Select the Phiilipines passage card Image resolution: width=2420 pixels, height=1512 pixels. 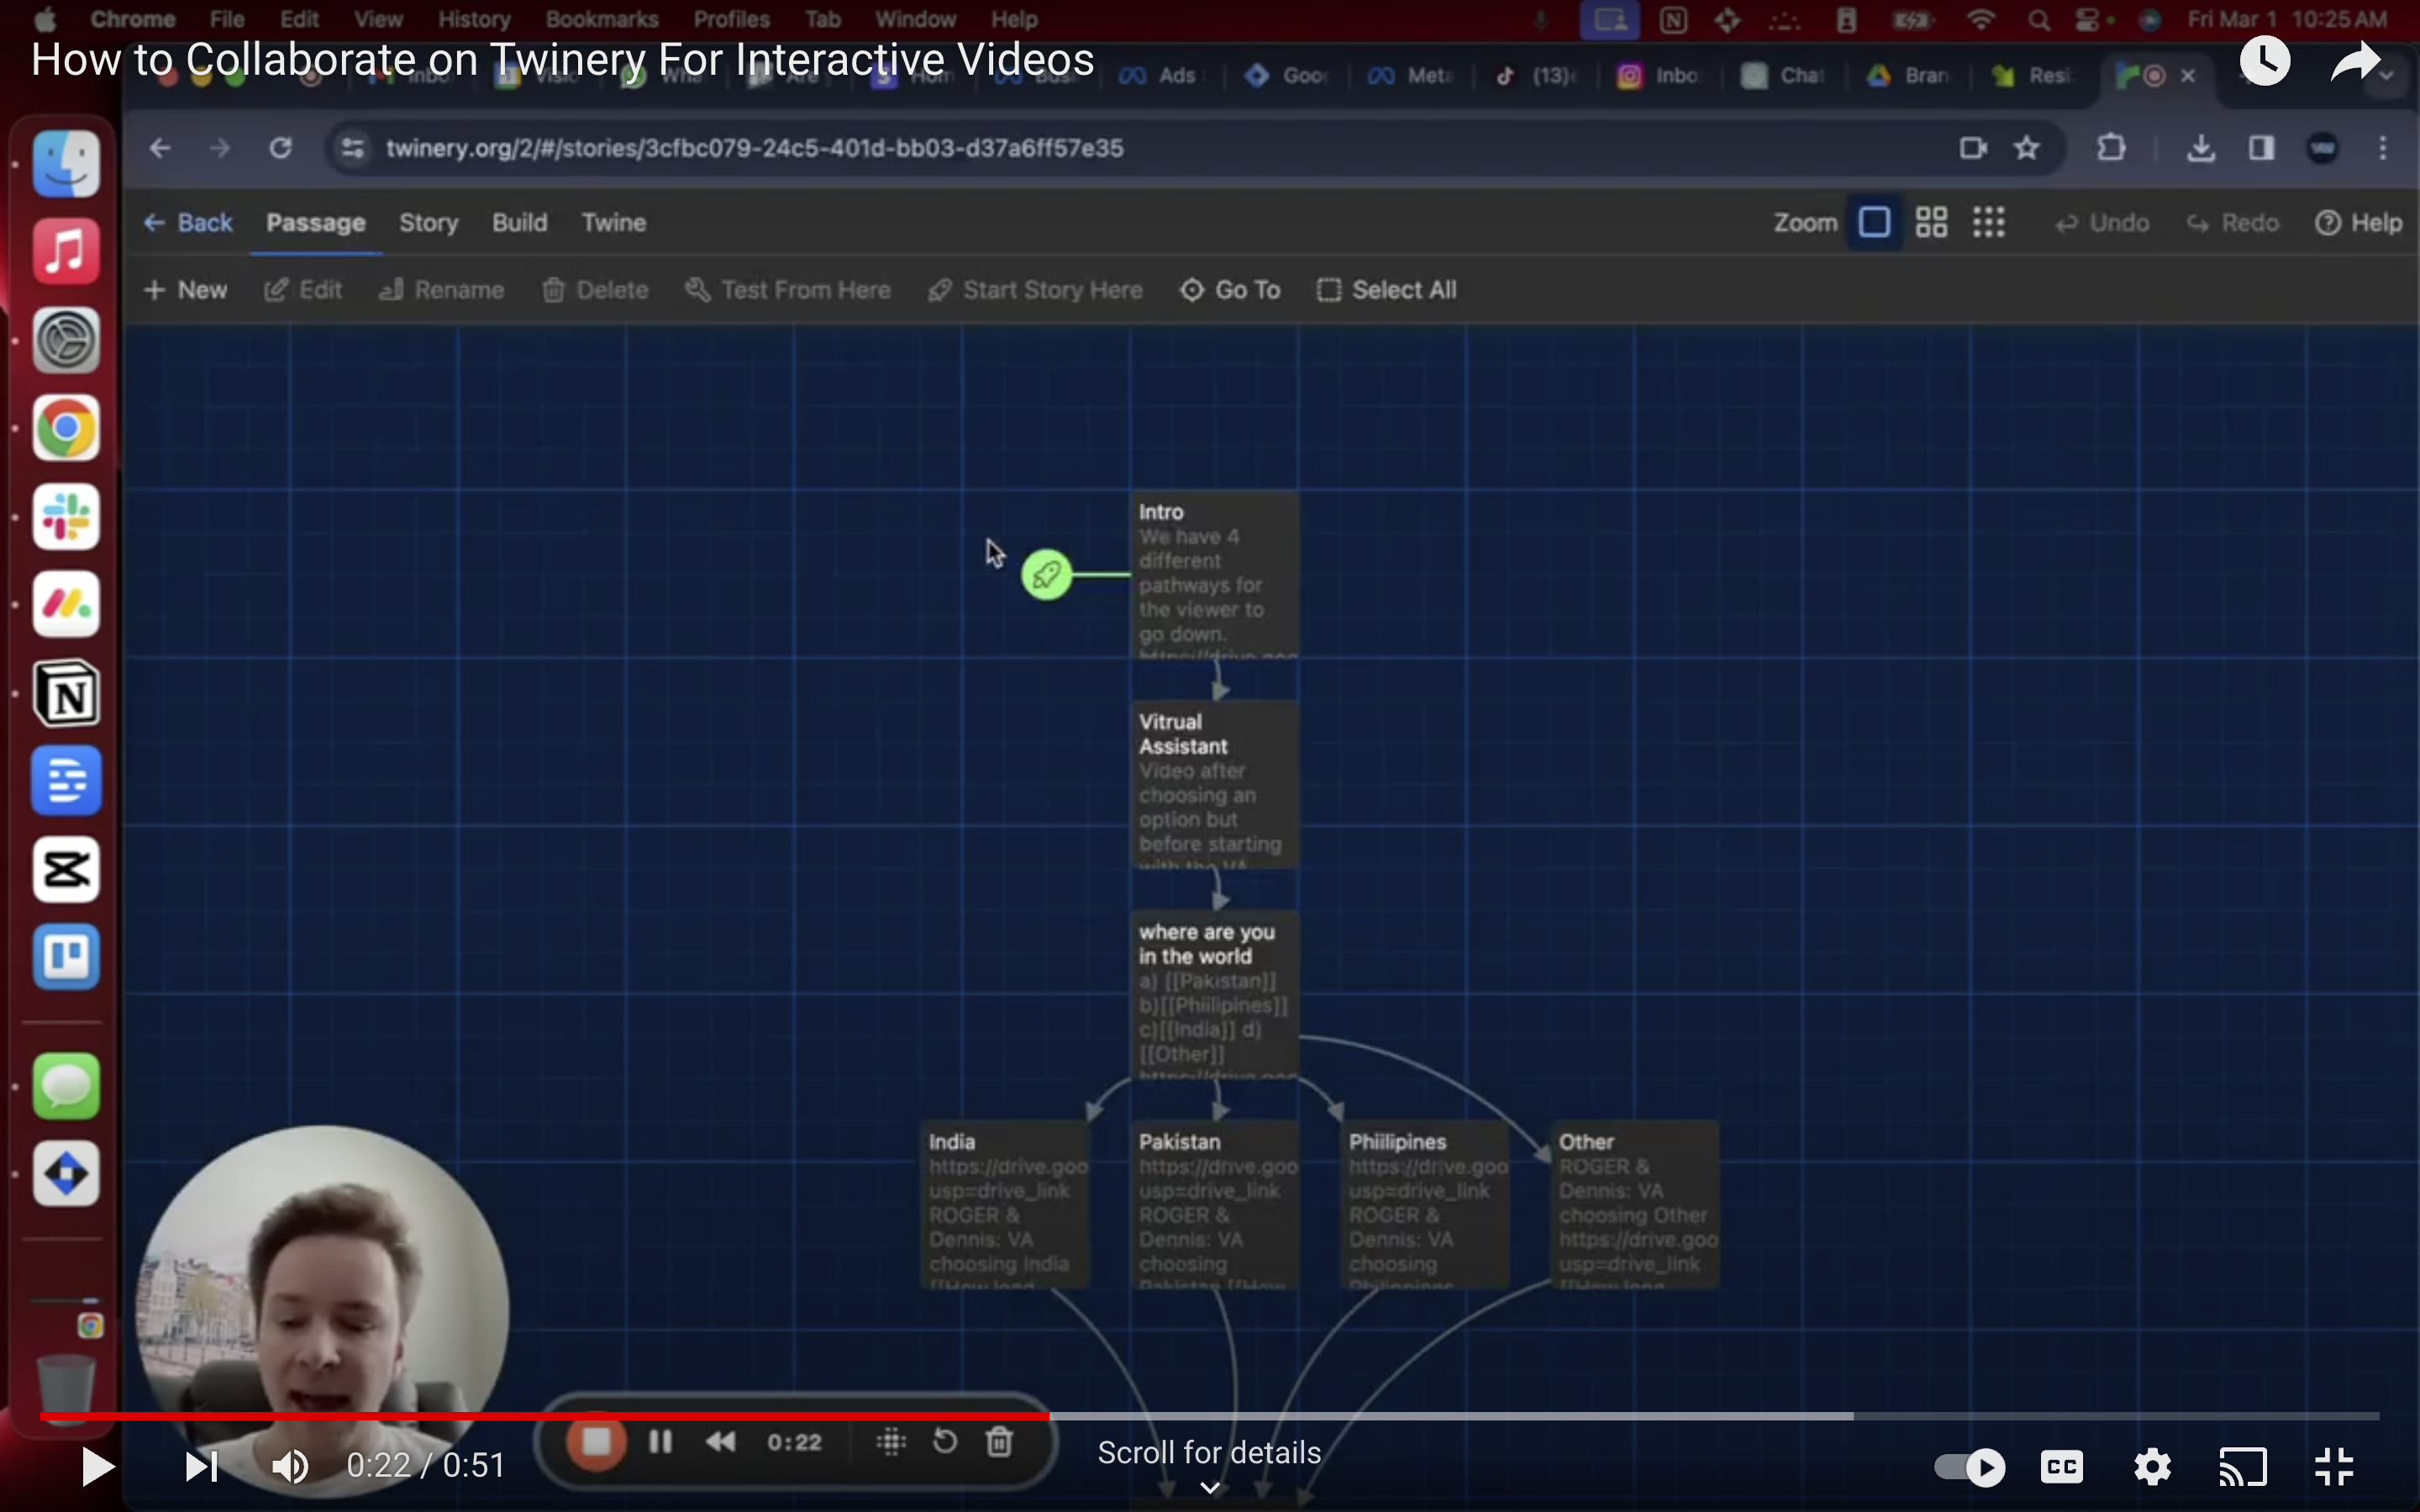[x=1425, y=1205]
